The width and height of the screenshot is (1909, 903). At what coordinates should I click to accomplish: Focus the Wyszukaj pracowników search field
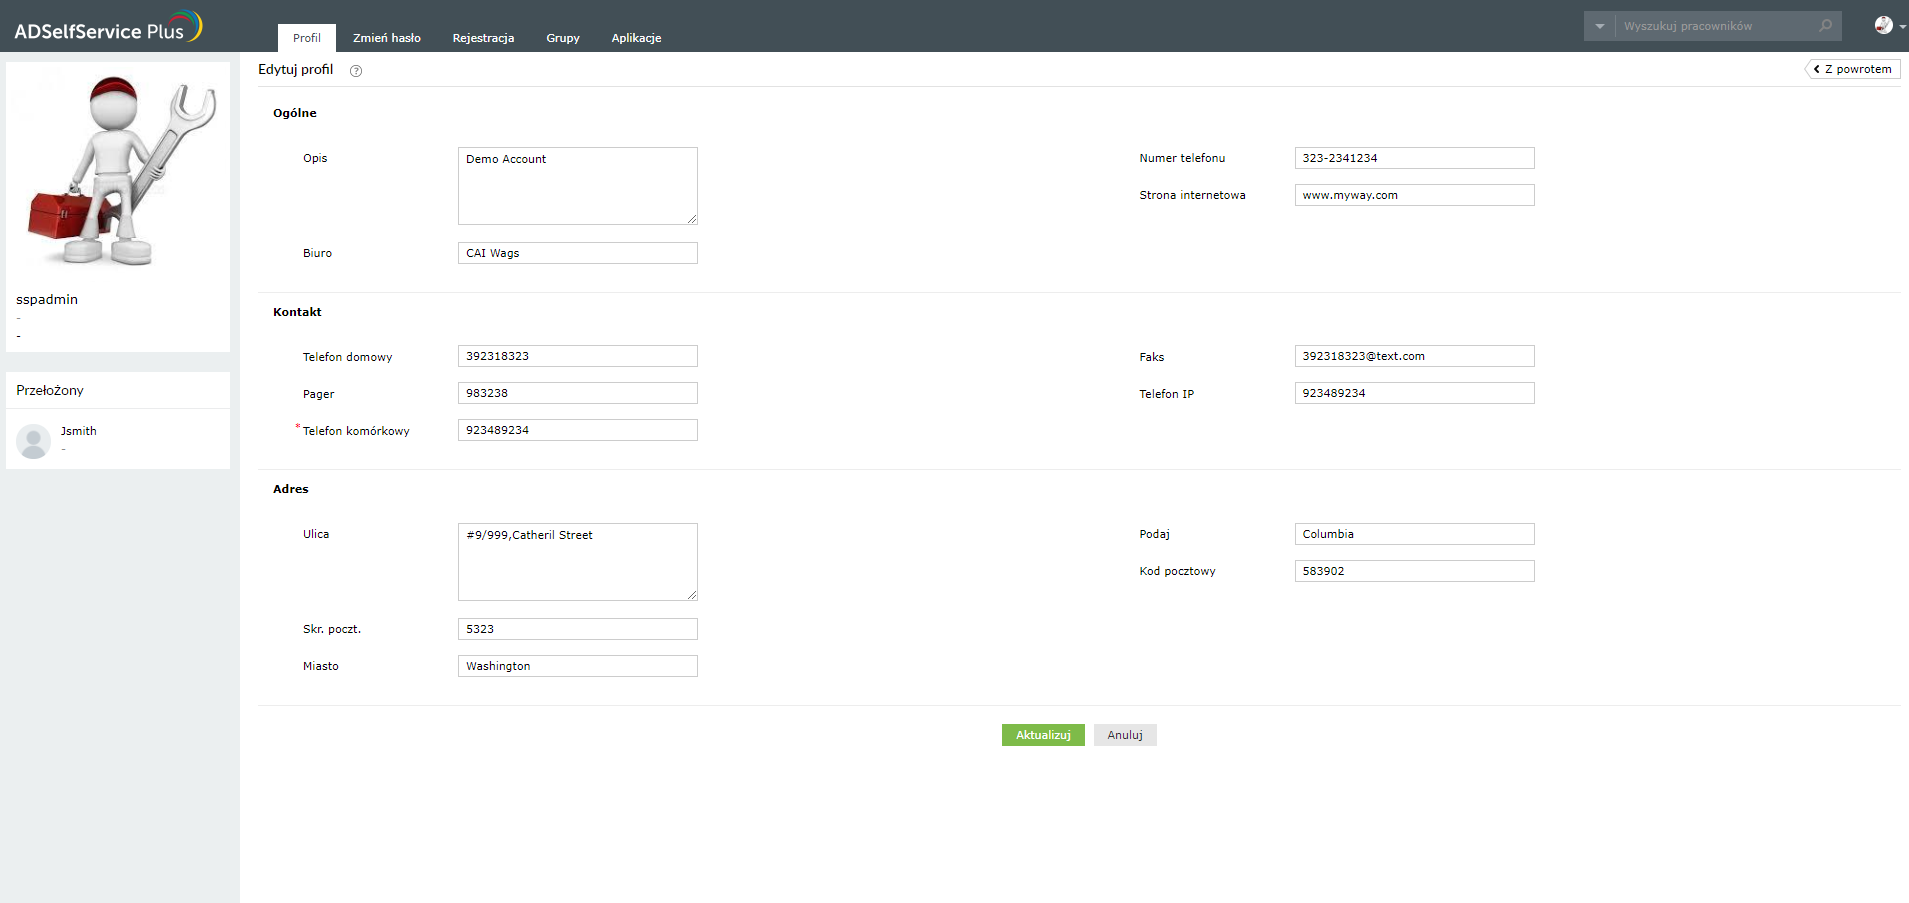pyautogui.click(x=1715, y=26)
